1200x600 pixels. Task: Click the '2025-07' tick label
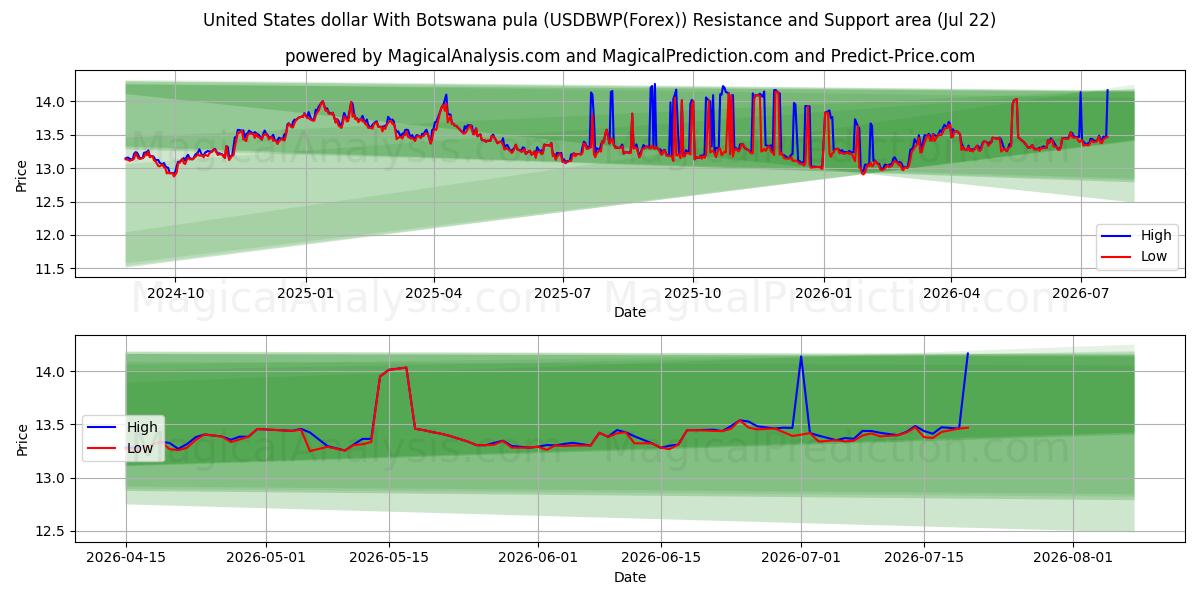point(563,293)
